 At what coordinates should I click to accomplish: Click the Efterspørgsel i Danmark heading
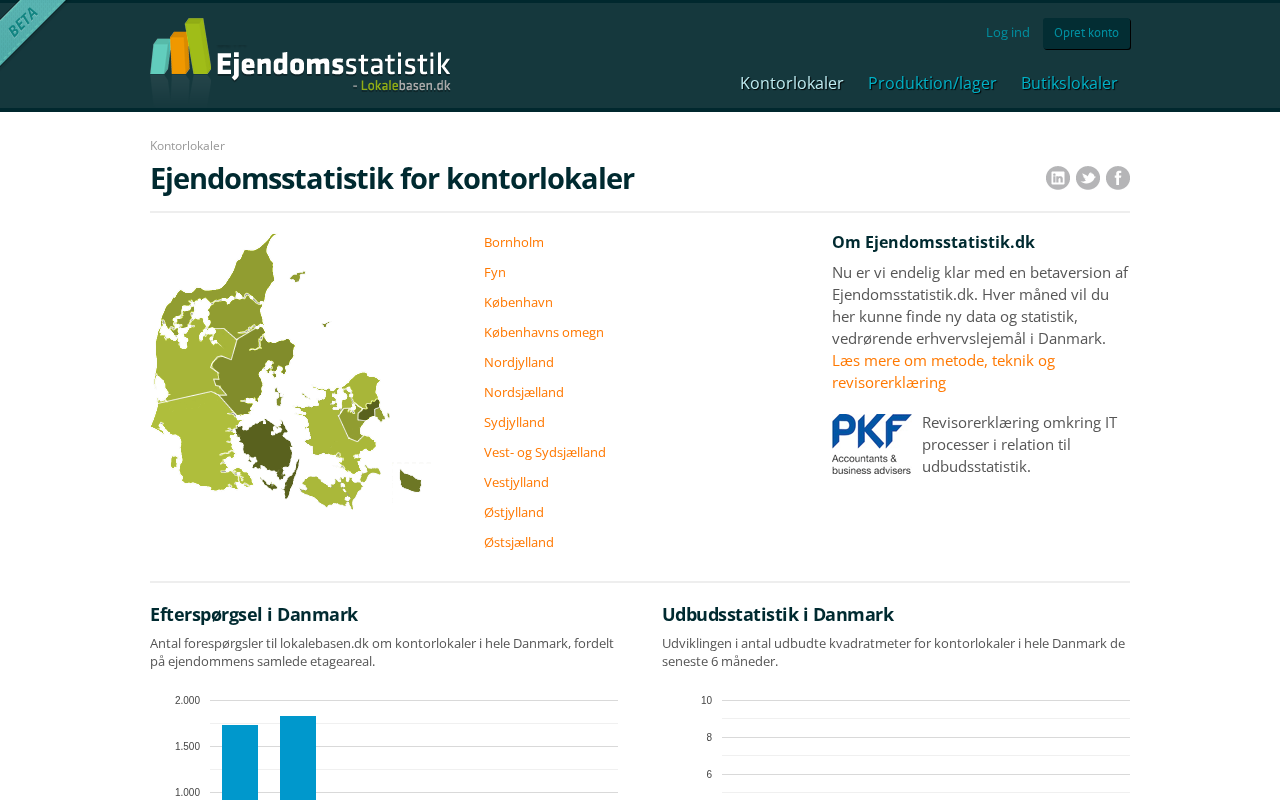point(254,614)
